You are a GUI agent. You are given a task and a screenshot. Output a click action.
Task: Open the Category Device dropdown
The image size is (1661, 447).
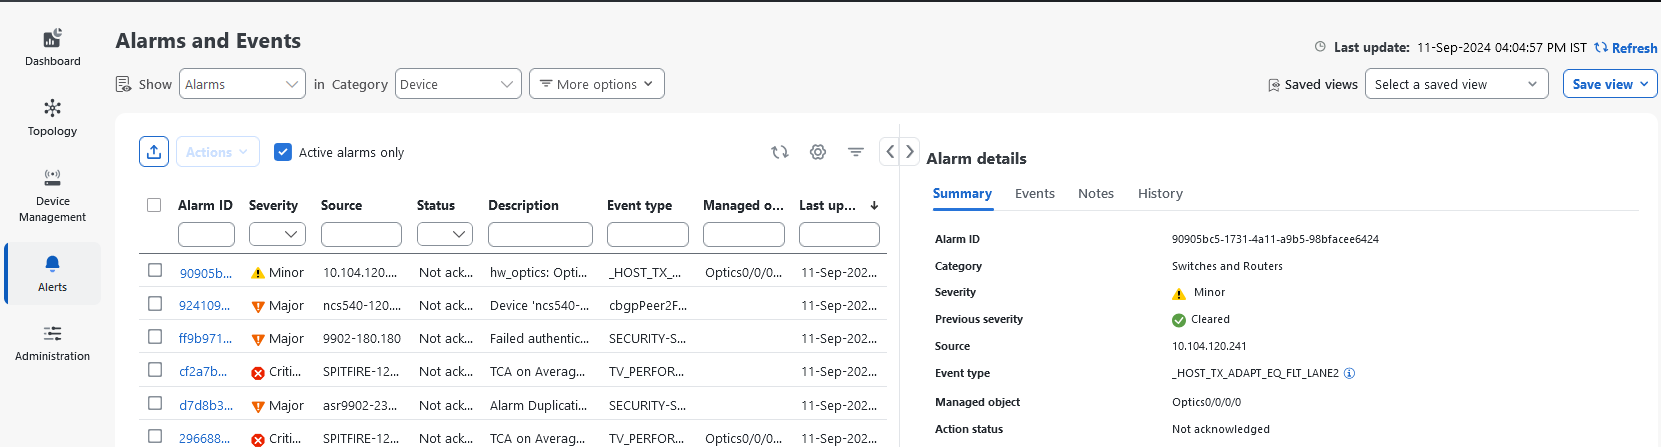tap(458, 84)
